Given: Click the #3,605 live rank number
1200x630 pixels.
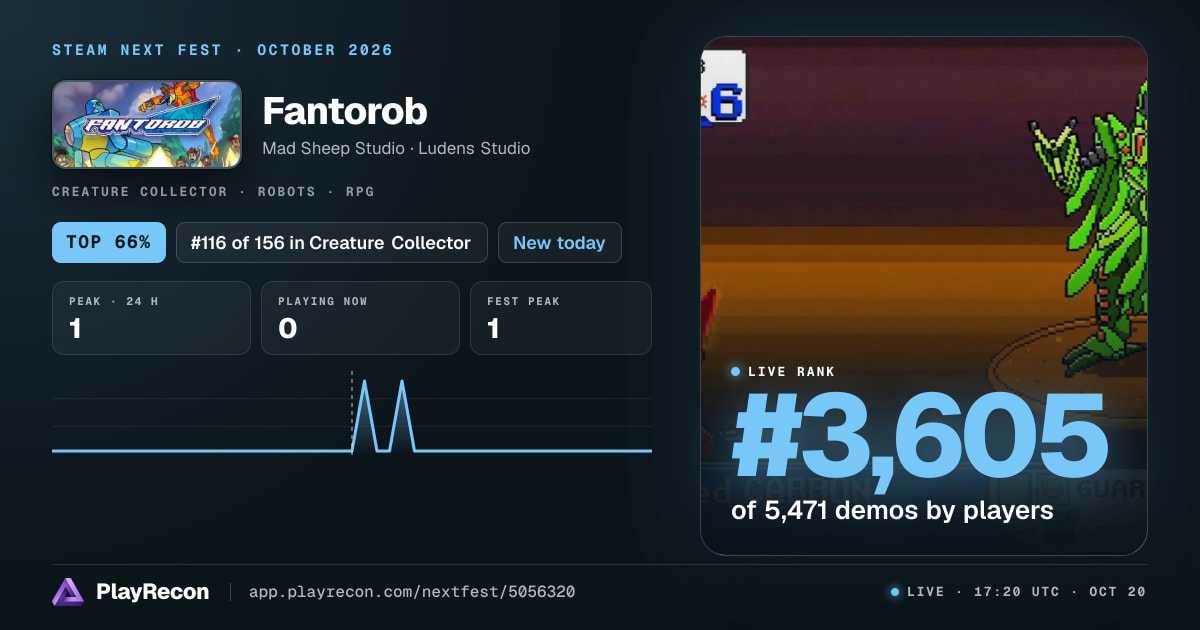Looking at the screenshot, I should tap(920, 436).
